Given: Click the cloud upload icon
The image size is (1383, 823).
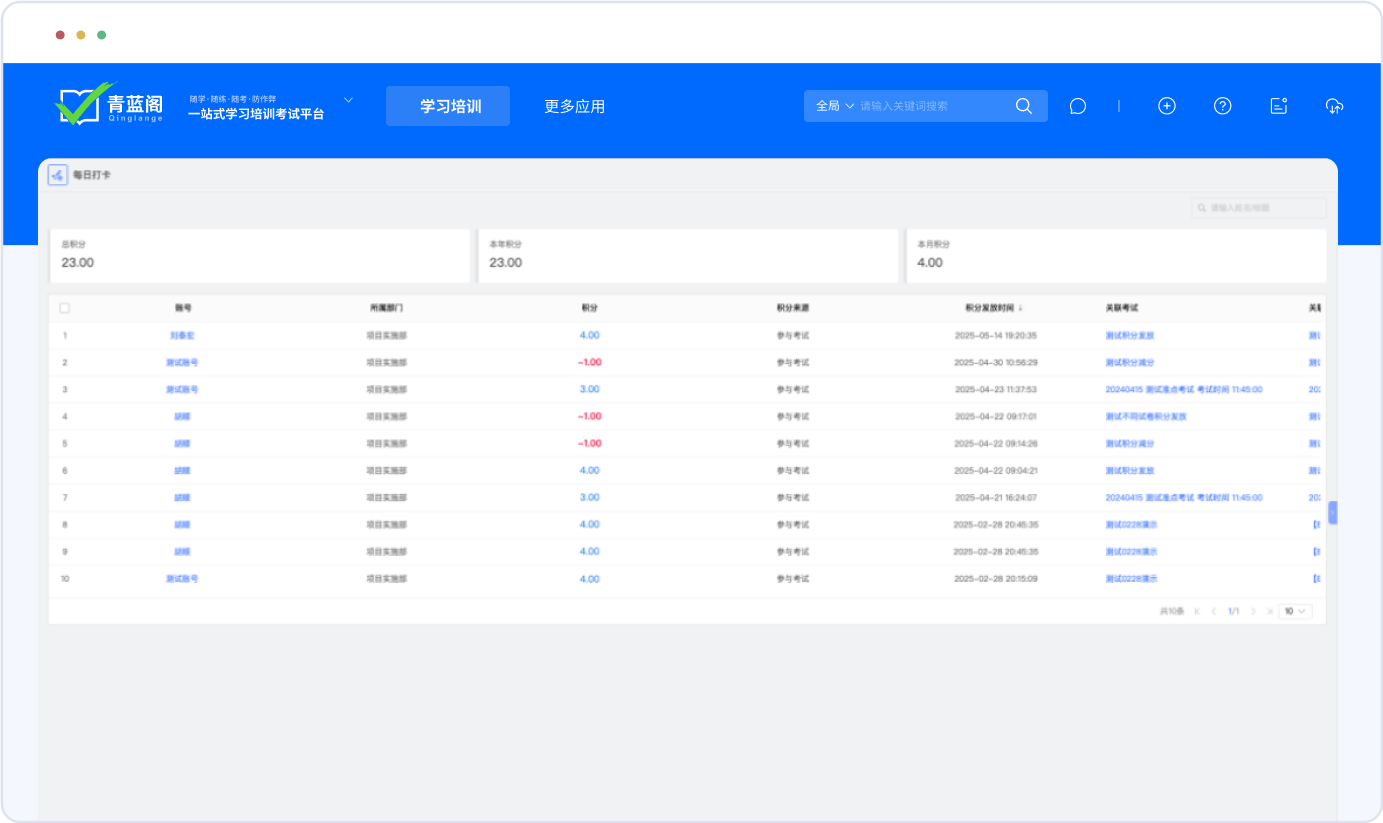Looking at the screenshot, I should pyautogui.click(x=1334, y=106).
